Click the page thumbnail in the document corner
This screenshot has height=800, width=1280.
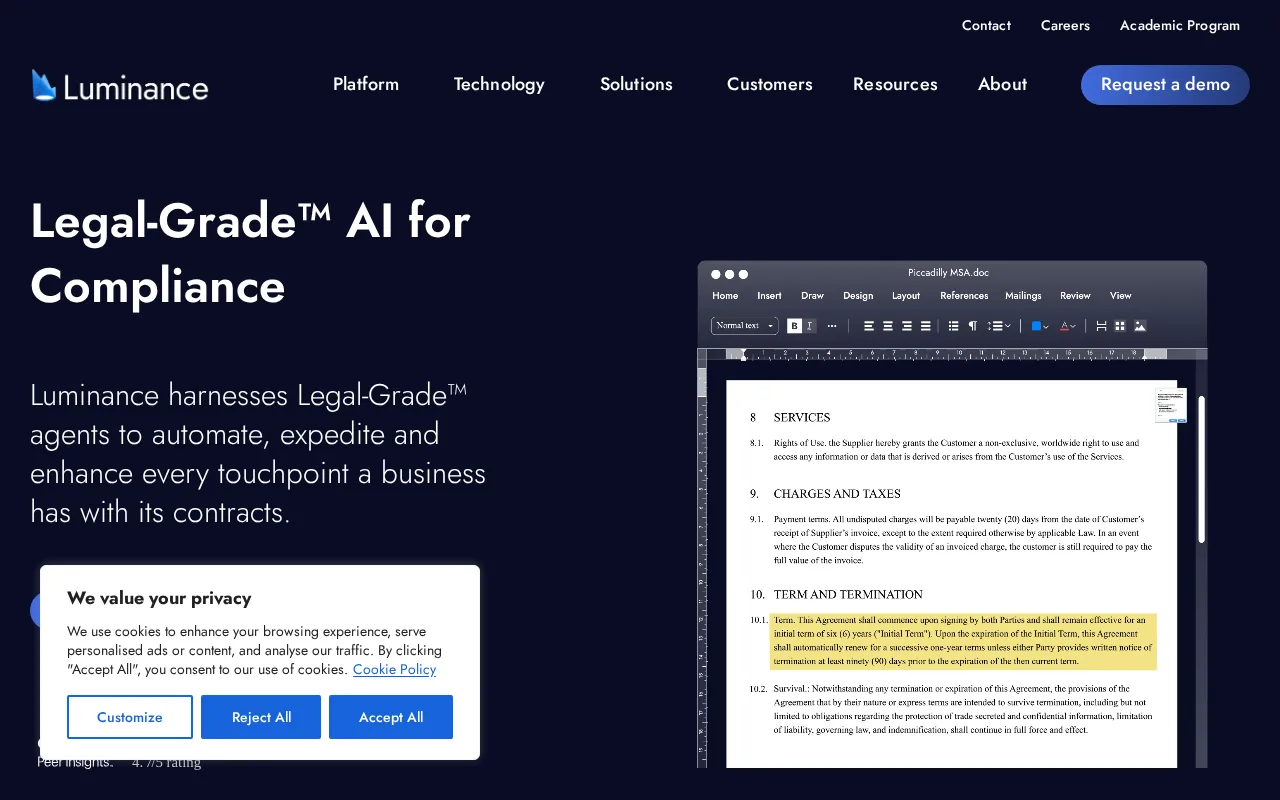click(x=1170, y=405)
